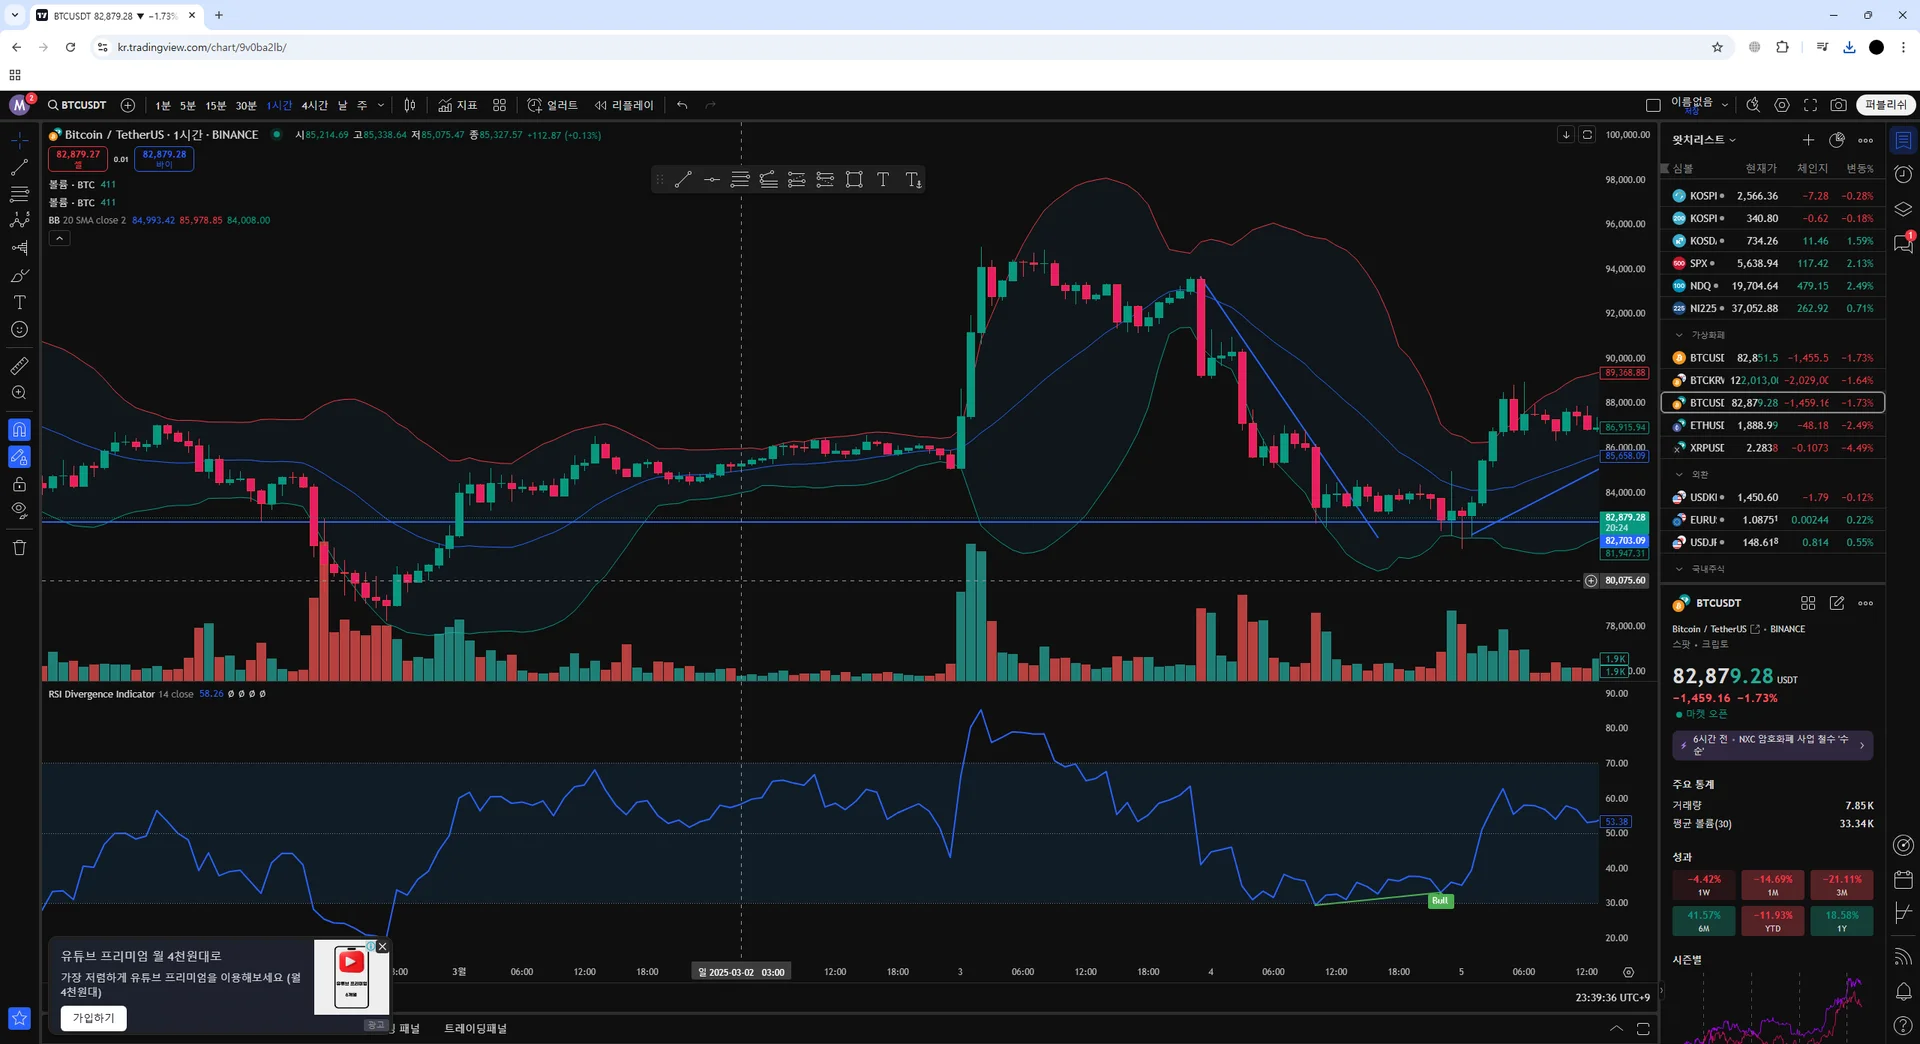Open the quick search lightning icon

point(1753,105)
